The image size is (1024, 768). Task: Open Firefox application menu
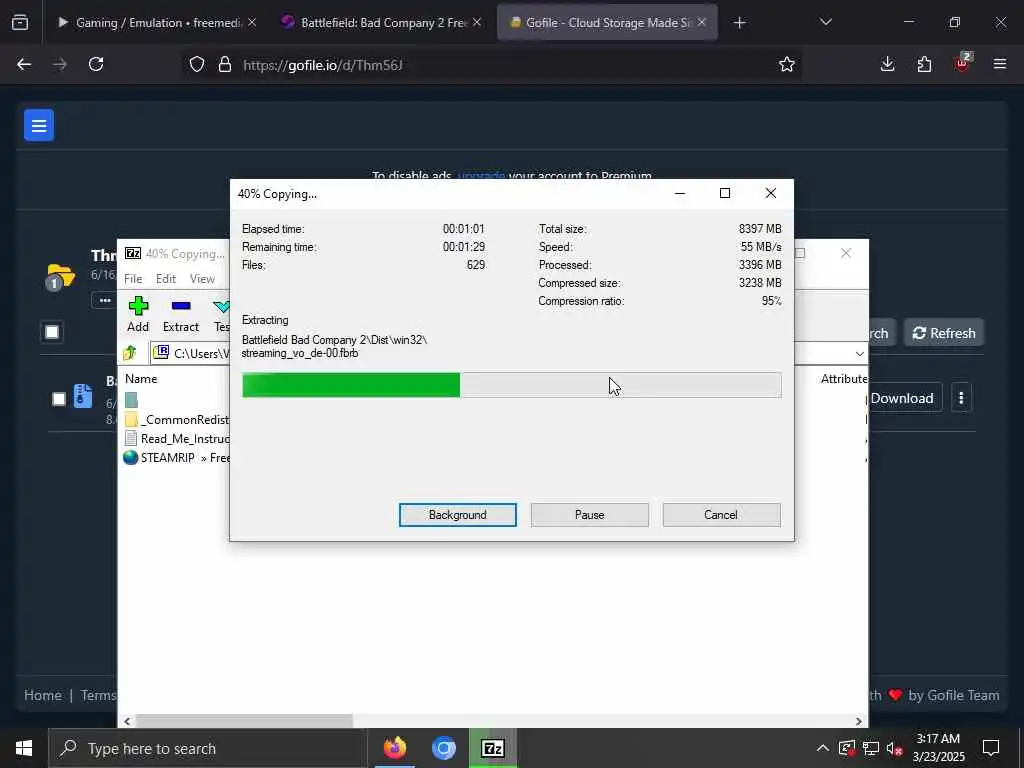coord(1000,64)
